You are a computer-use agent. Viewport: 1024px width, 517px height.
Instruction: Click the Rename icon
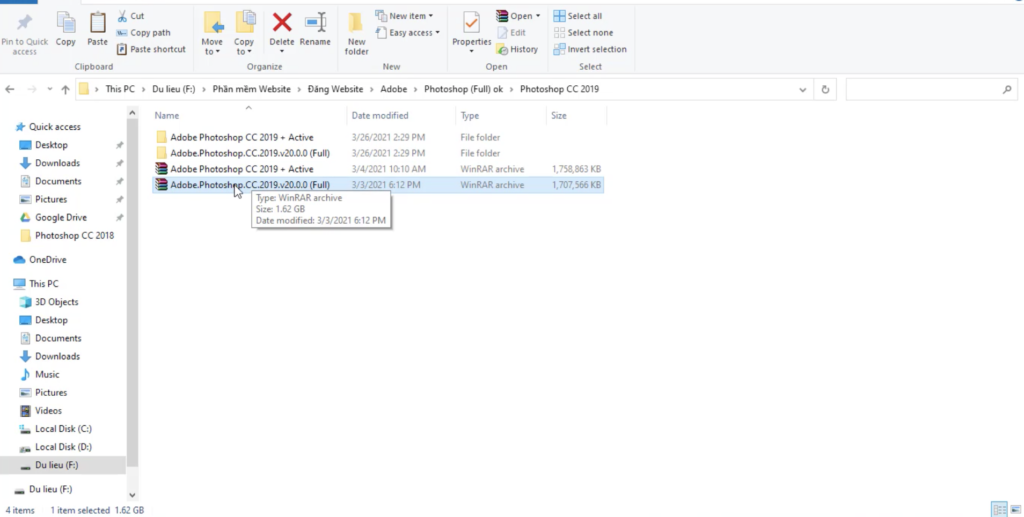pos(315,22)
